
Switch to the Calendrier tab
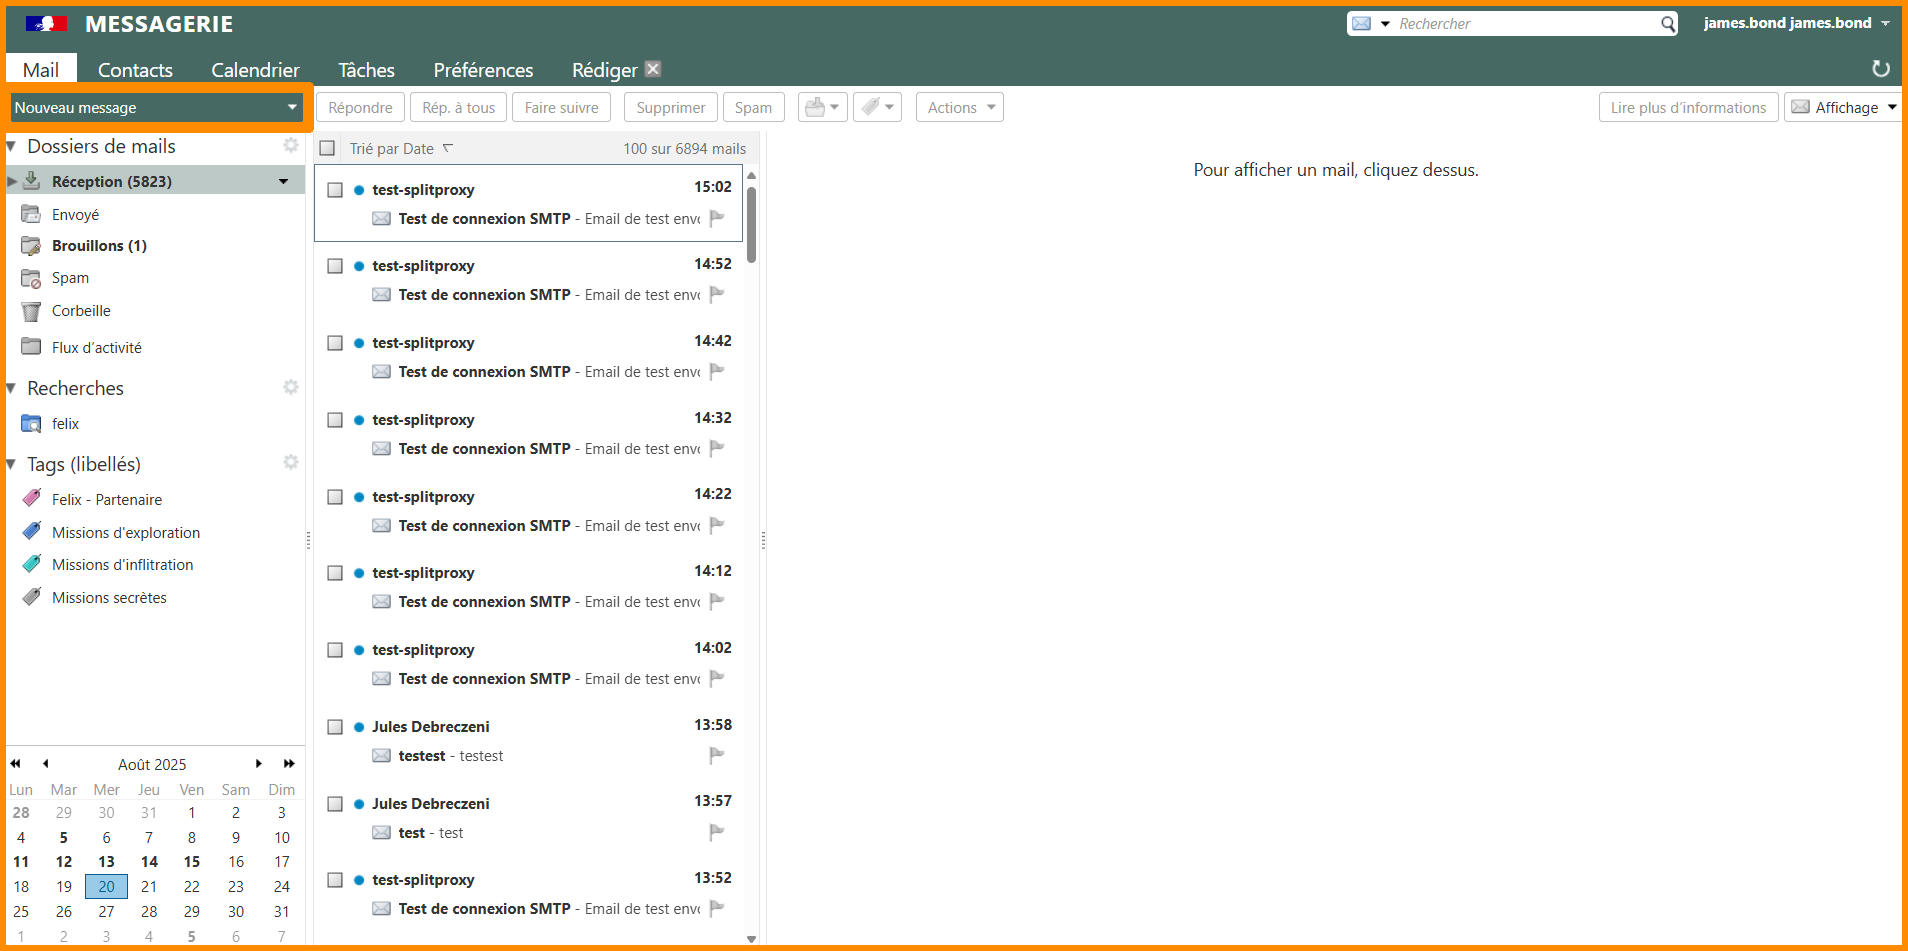(x=255, y=70)
